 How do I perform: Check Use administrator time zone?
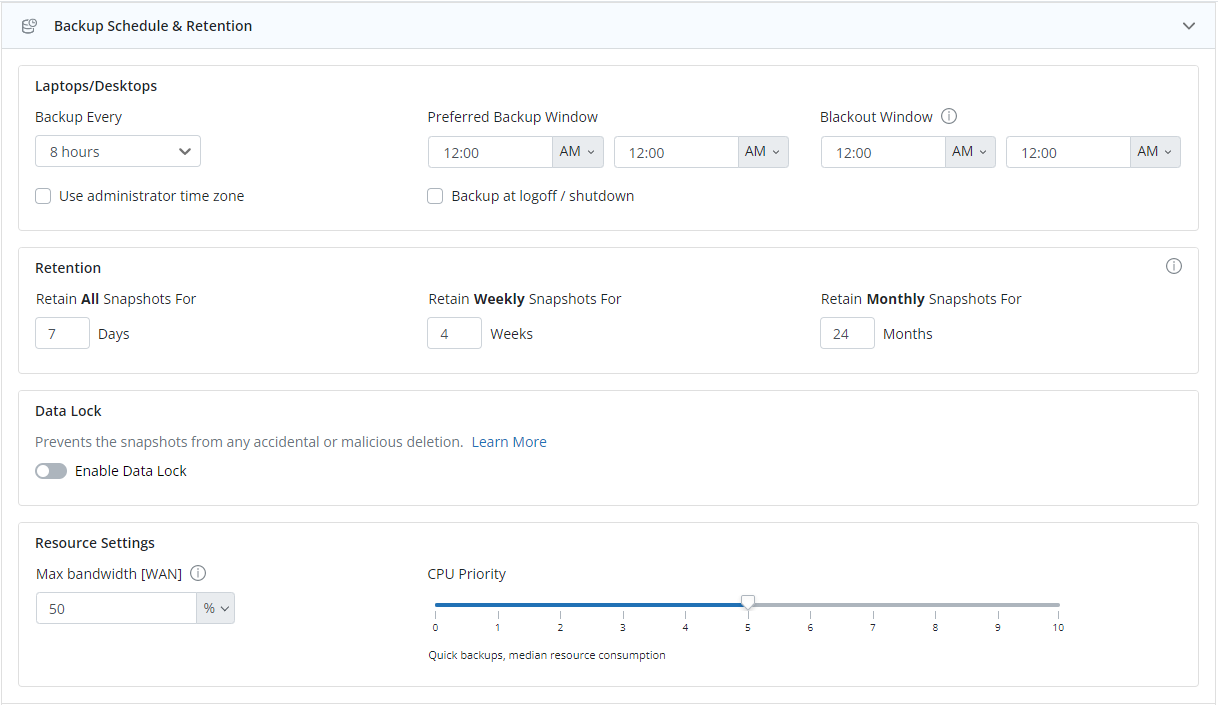pos(43,196)
